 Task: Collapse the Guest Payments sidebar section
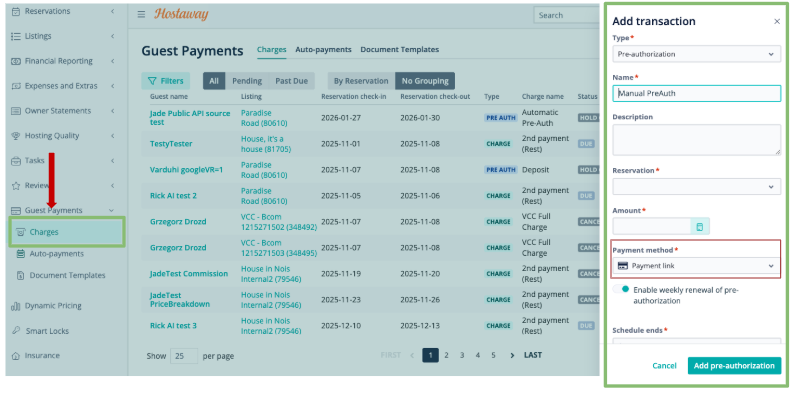click(112, 210)
